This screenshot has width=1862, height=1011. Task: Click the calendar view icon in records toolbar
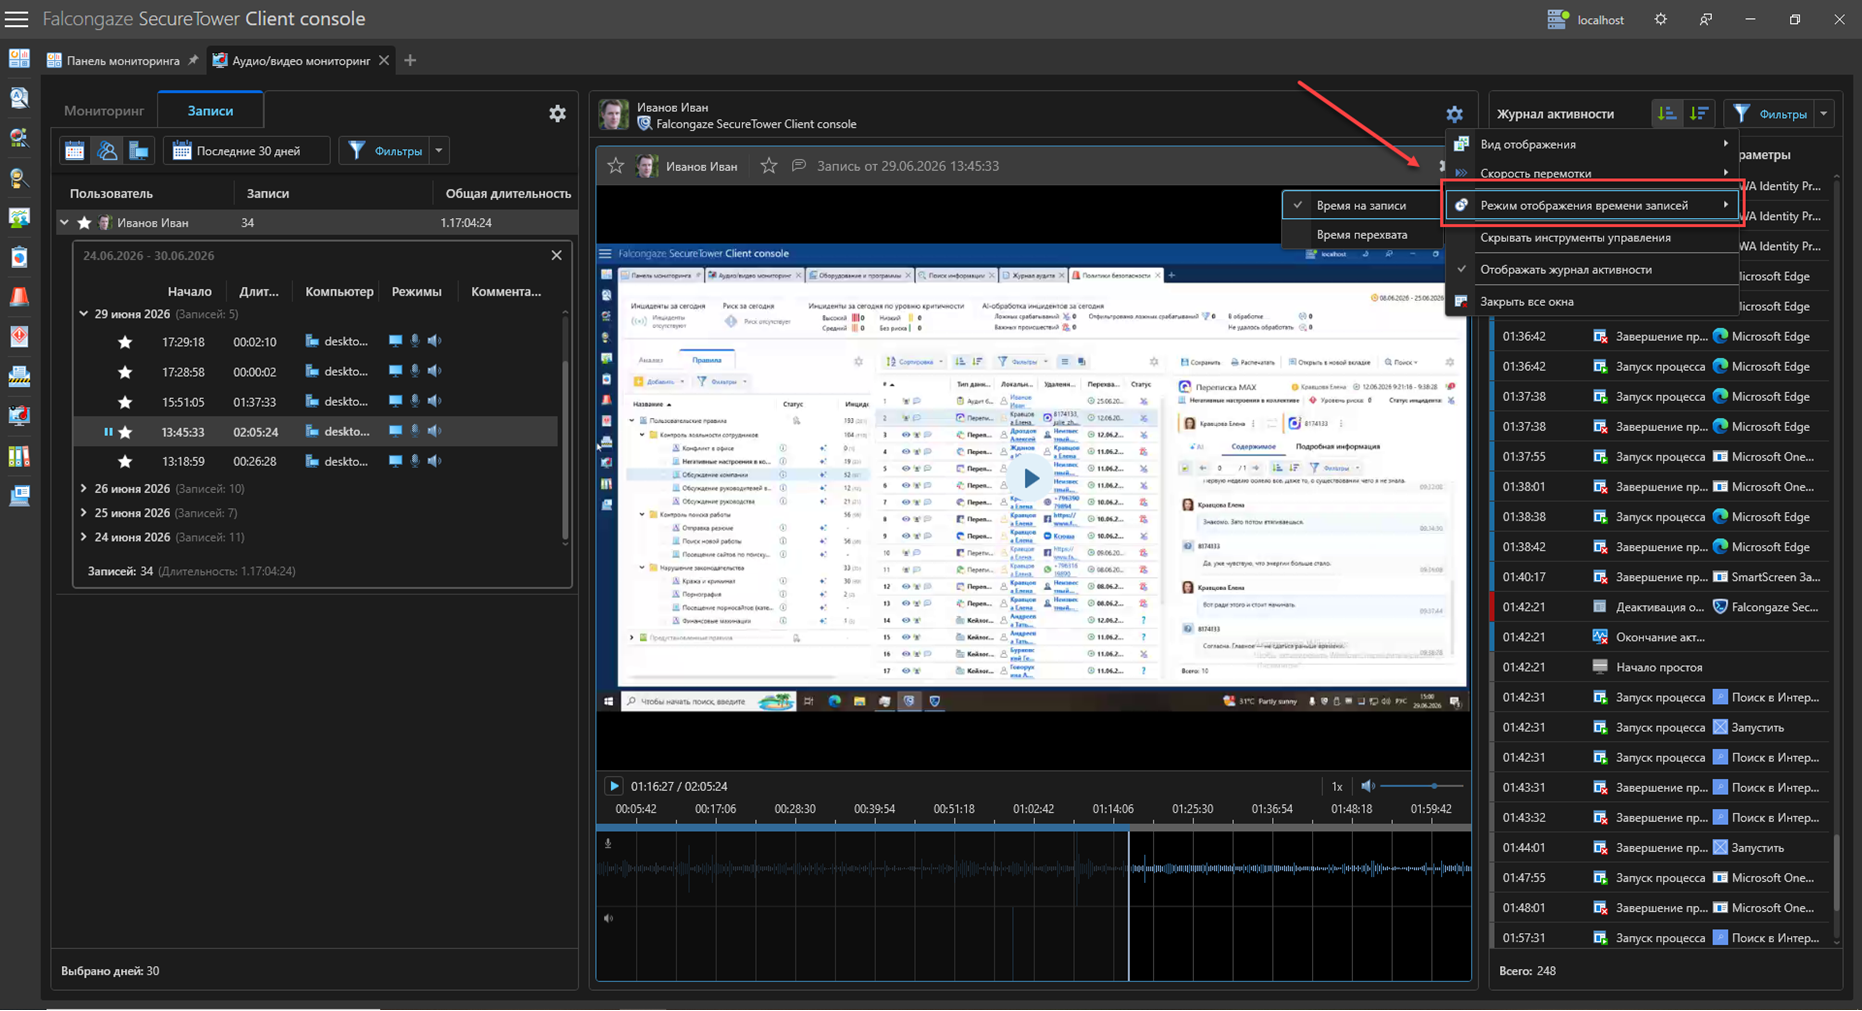click(x=75, y=151)
